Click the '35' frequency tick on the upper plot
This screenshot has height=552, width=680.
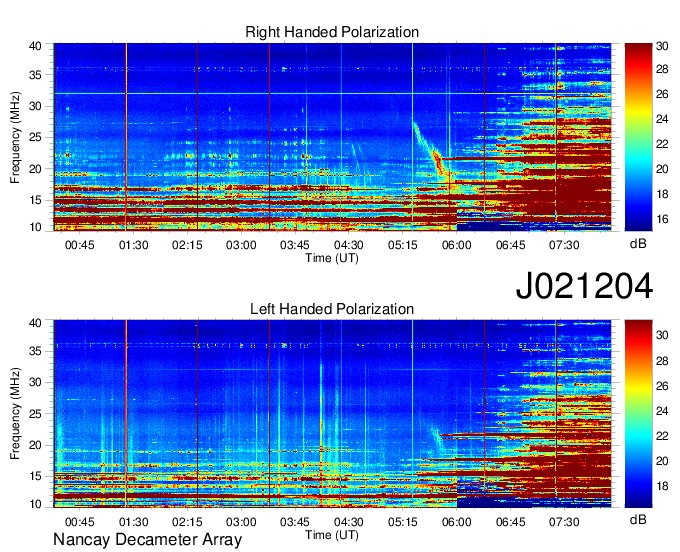35,75
